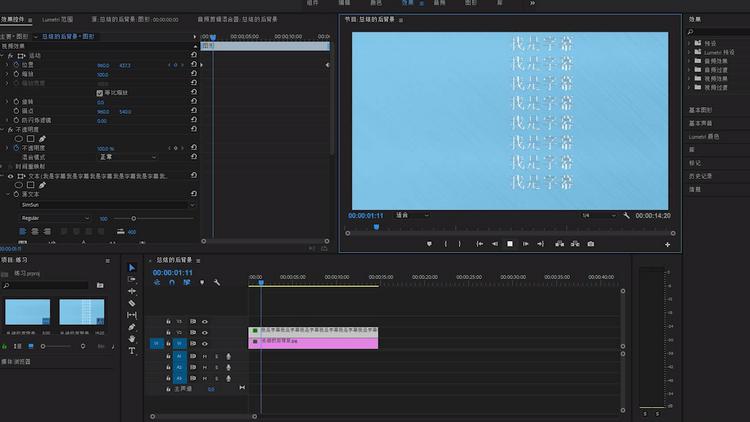Open the 音频 workspace tab
The height and width of the screenshot is (422, 750).
439,4
